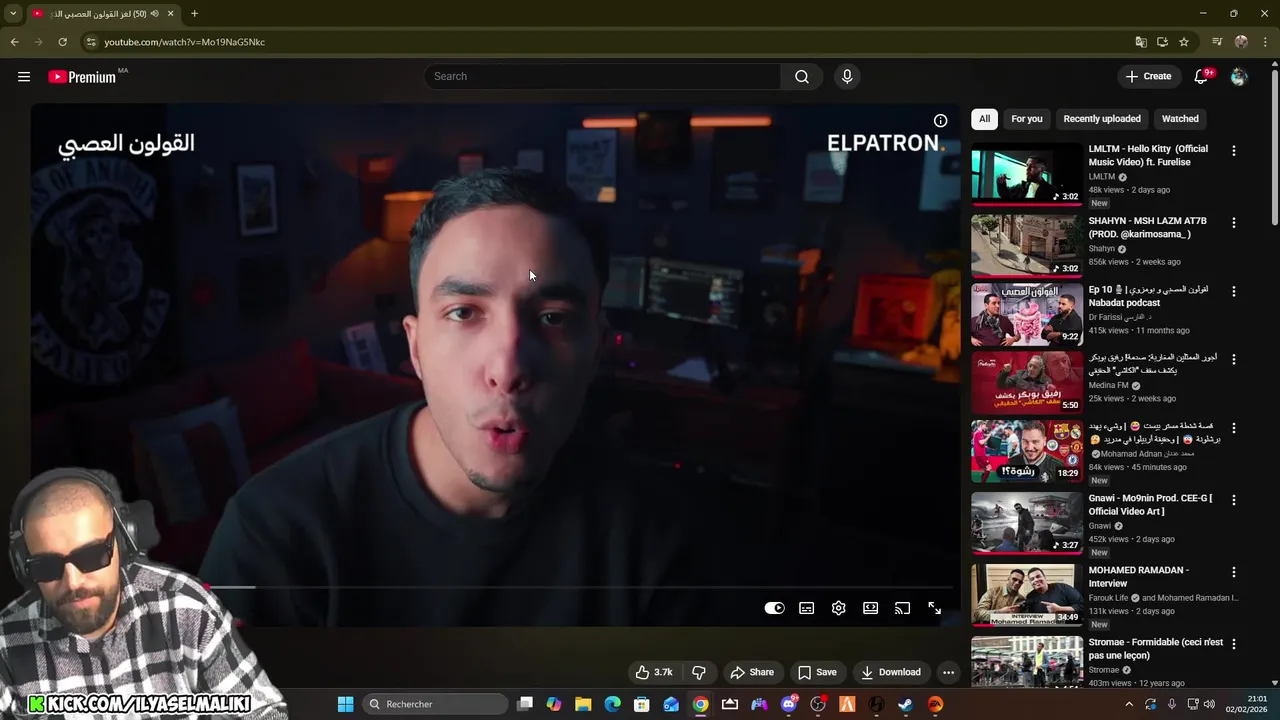This screenshot has width=1280, height=720.
Task: Open LMLTM Hello Kitty video thumbnail
Action: 1027,174
